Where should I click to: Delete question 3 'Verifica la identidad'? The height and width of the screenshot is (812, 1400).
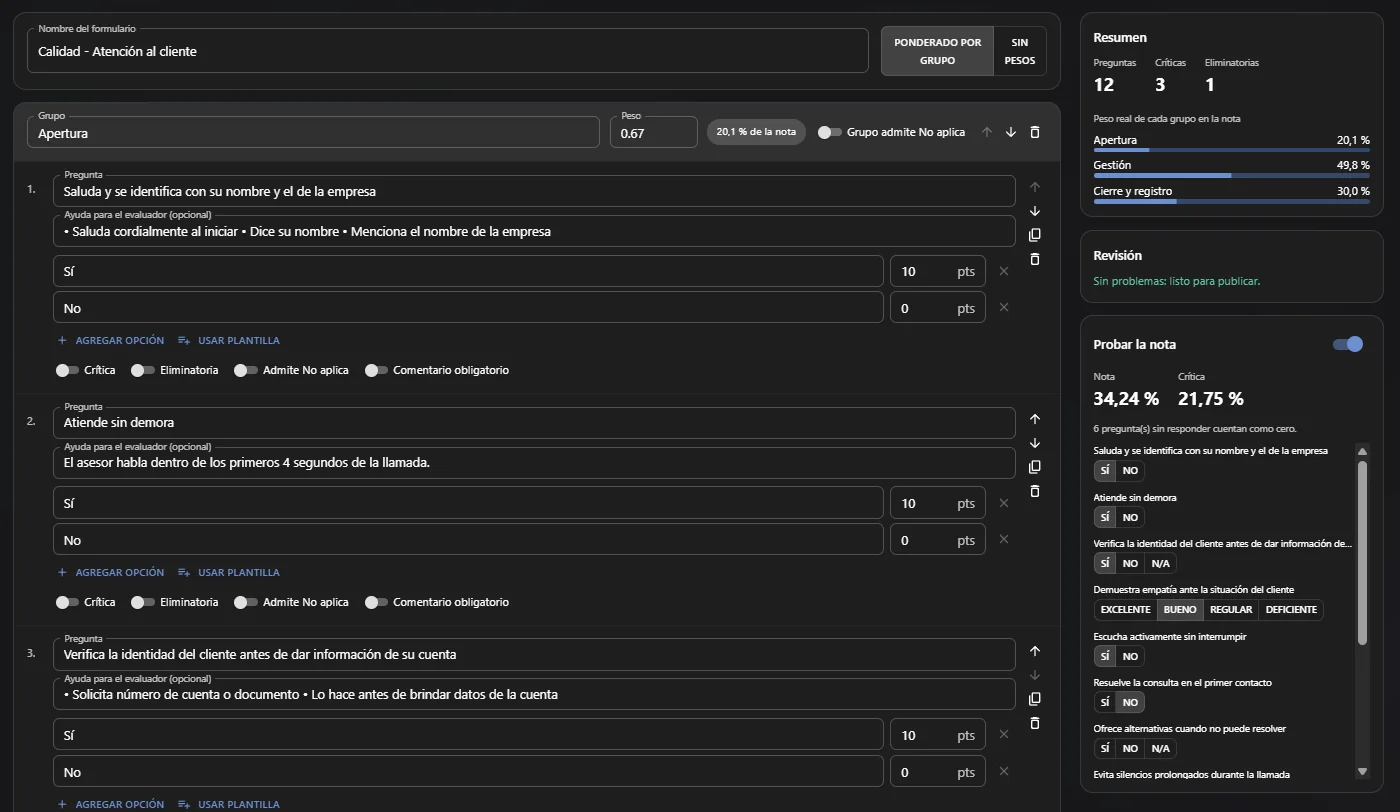[1035, 723]
